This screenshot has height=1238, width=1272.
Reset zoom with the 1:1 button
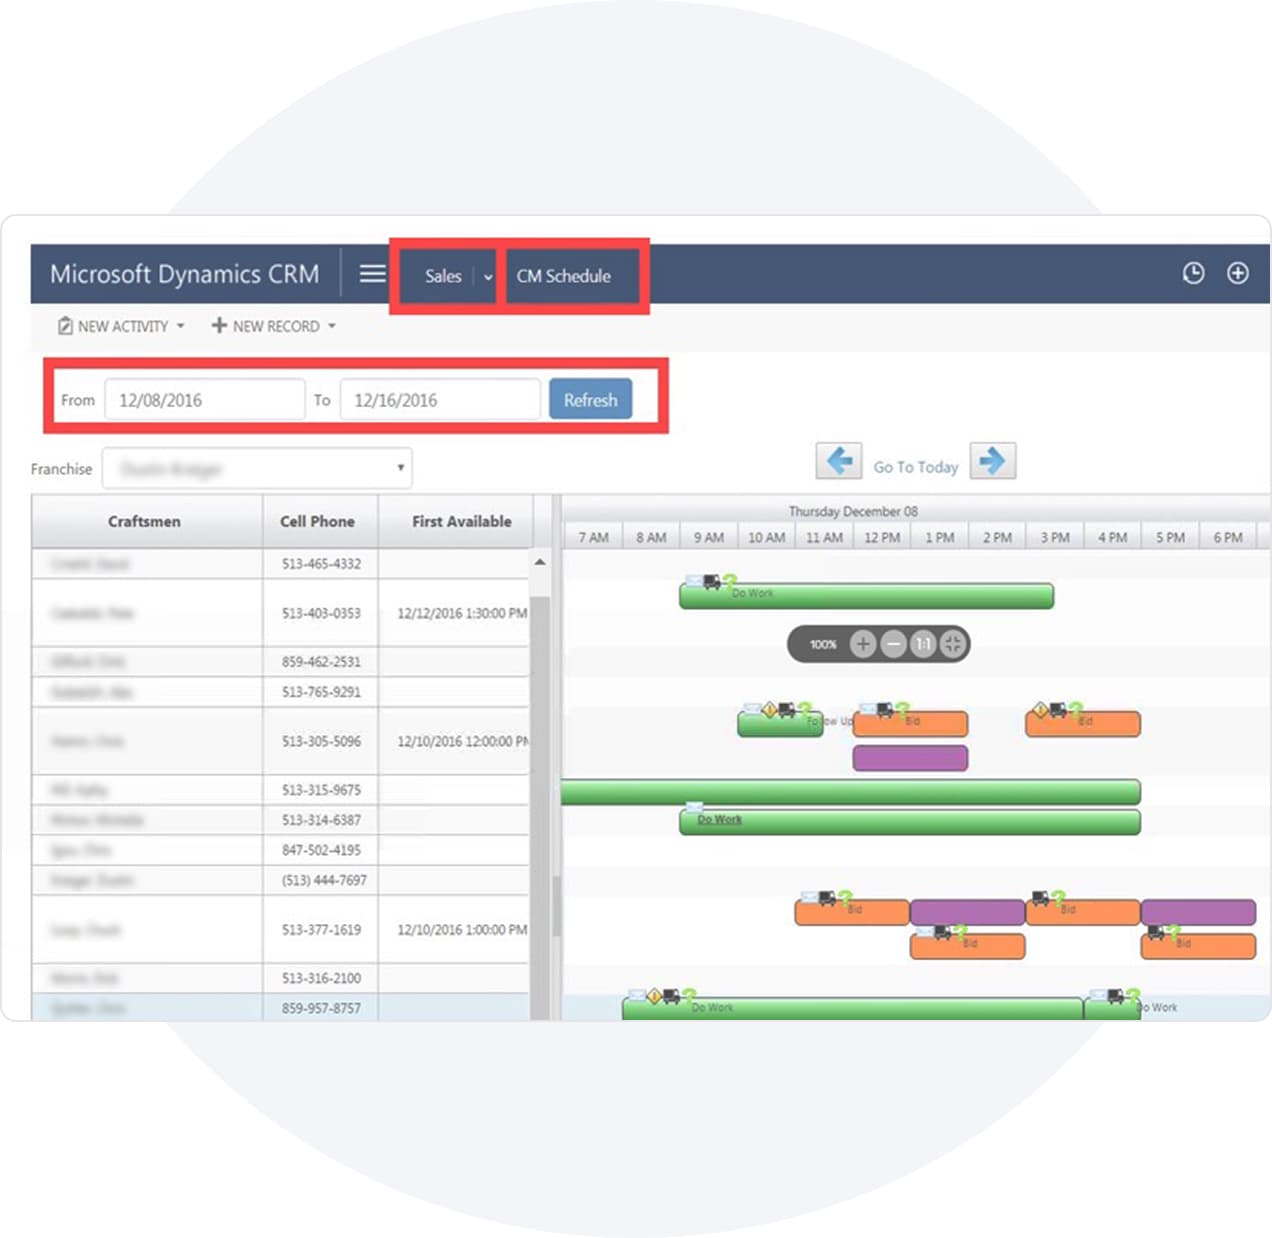923,644
